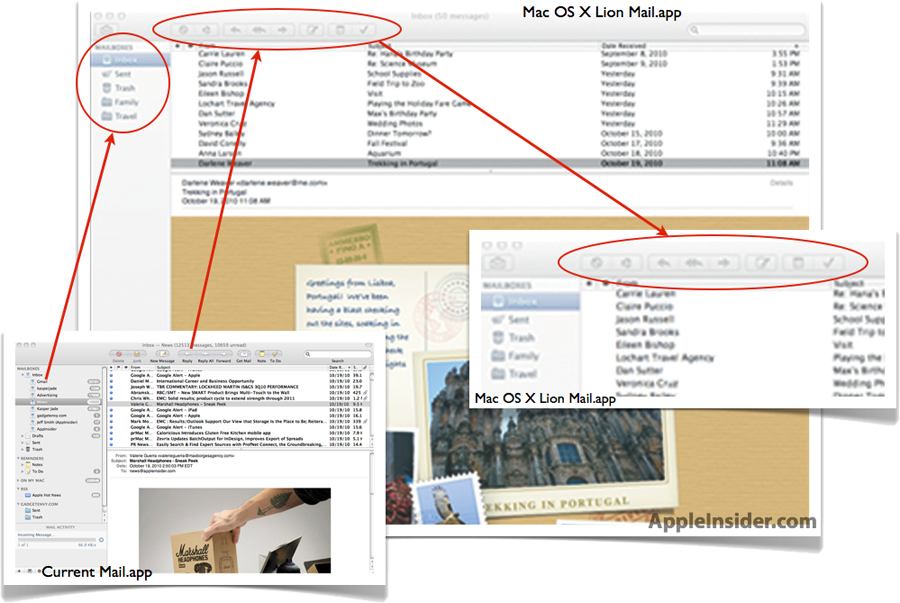The height and width of the screenshot is (603, 900).
Task: Open the 'Wedding Photos' message from Veronica Cruz
Action: pos(489,123)
